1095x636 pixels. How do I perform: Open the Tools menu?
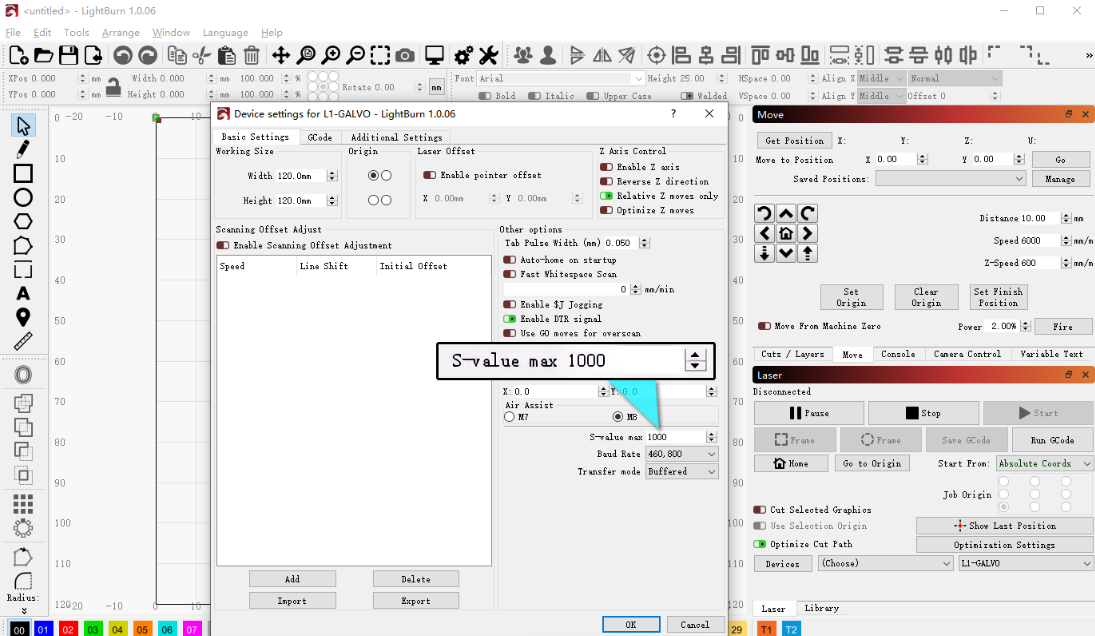coord(76,33)
